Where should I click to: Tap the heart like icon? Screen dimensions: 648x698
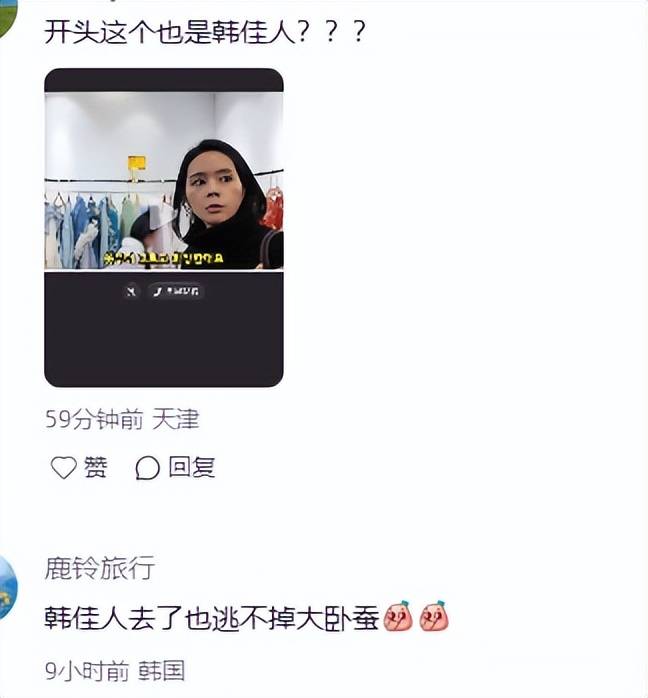click(64, 467)
